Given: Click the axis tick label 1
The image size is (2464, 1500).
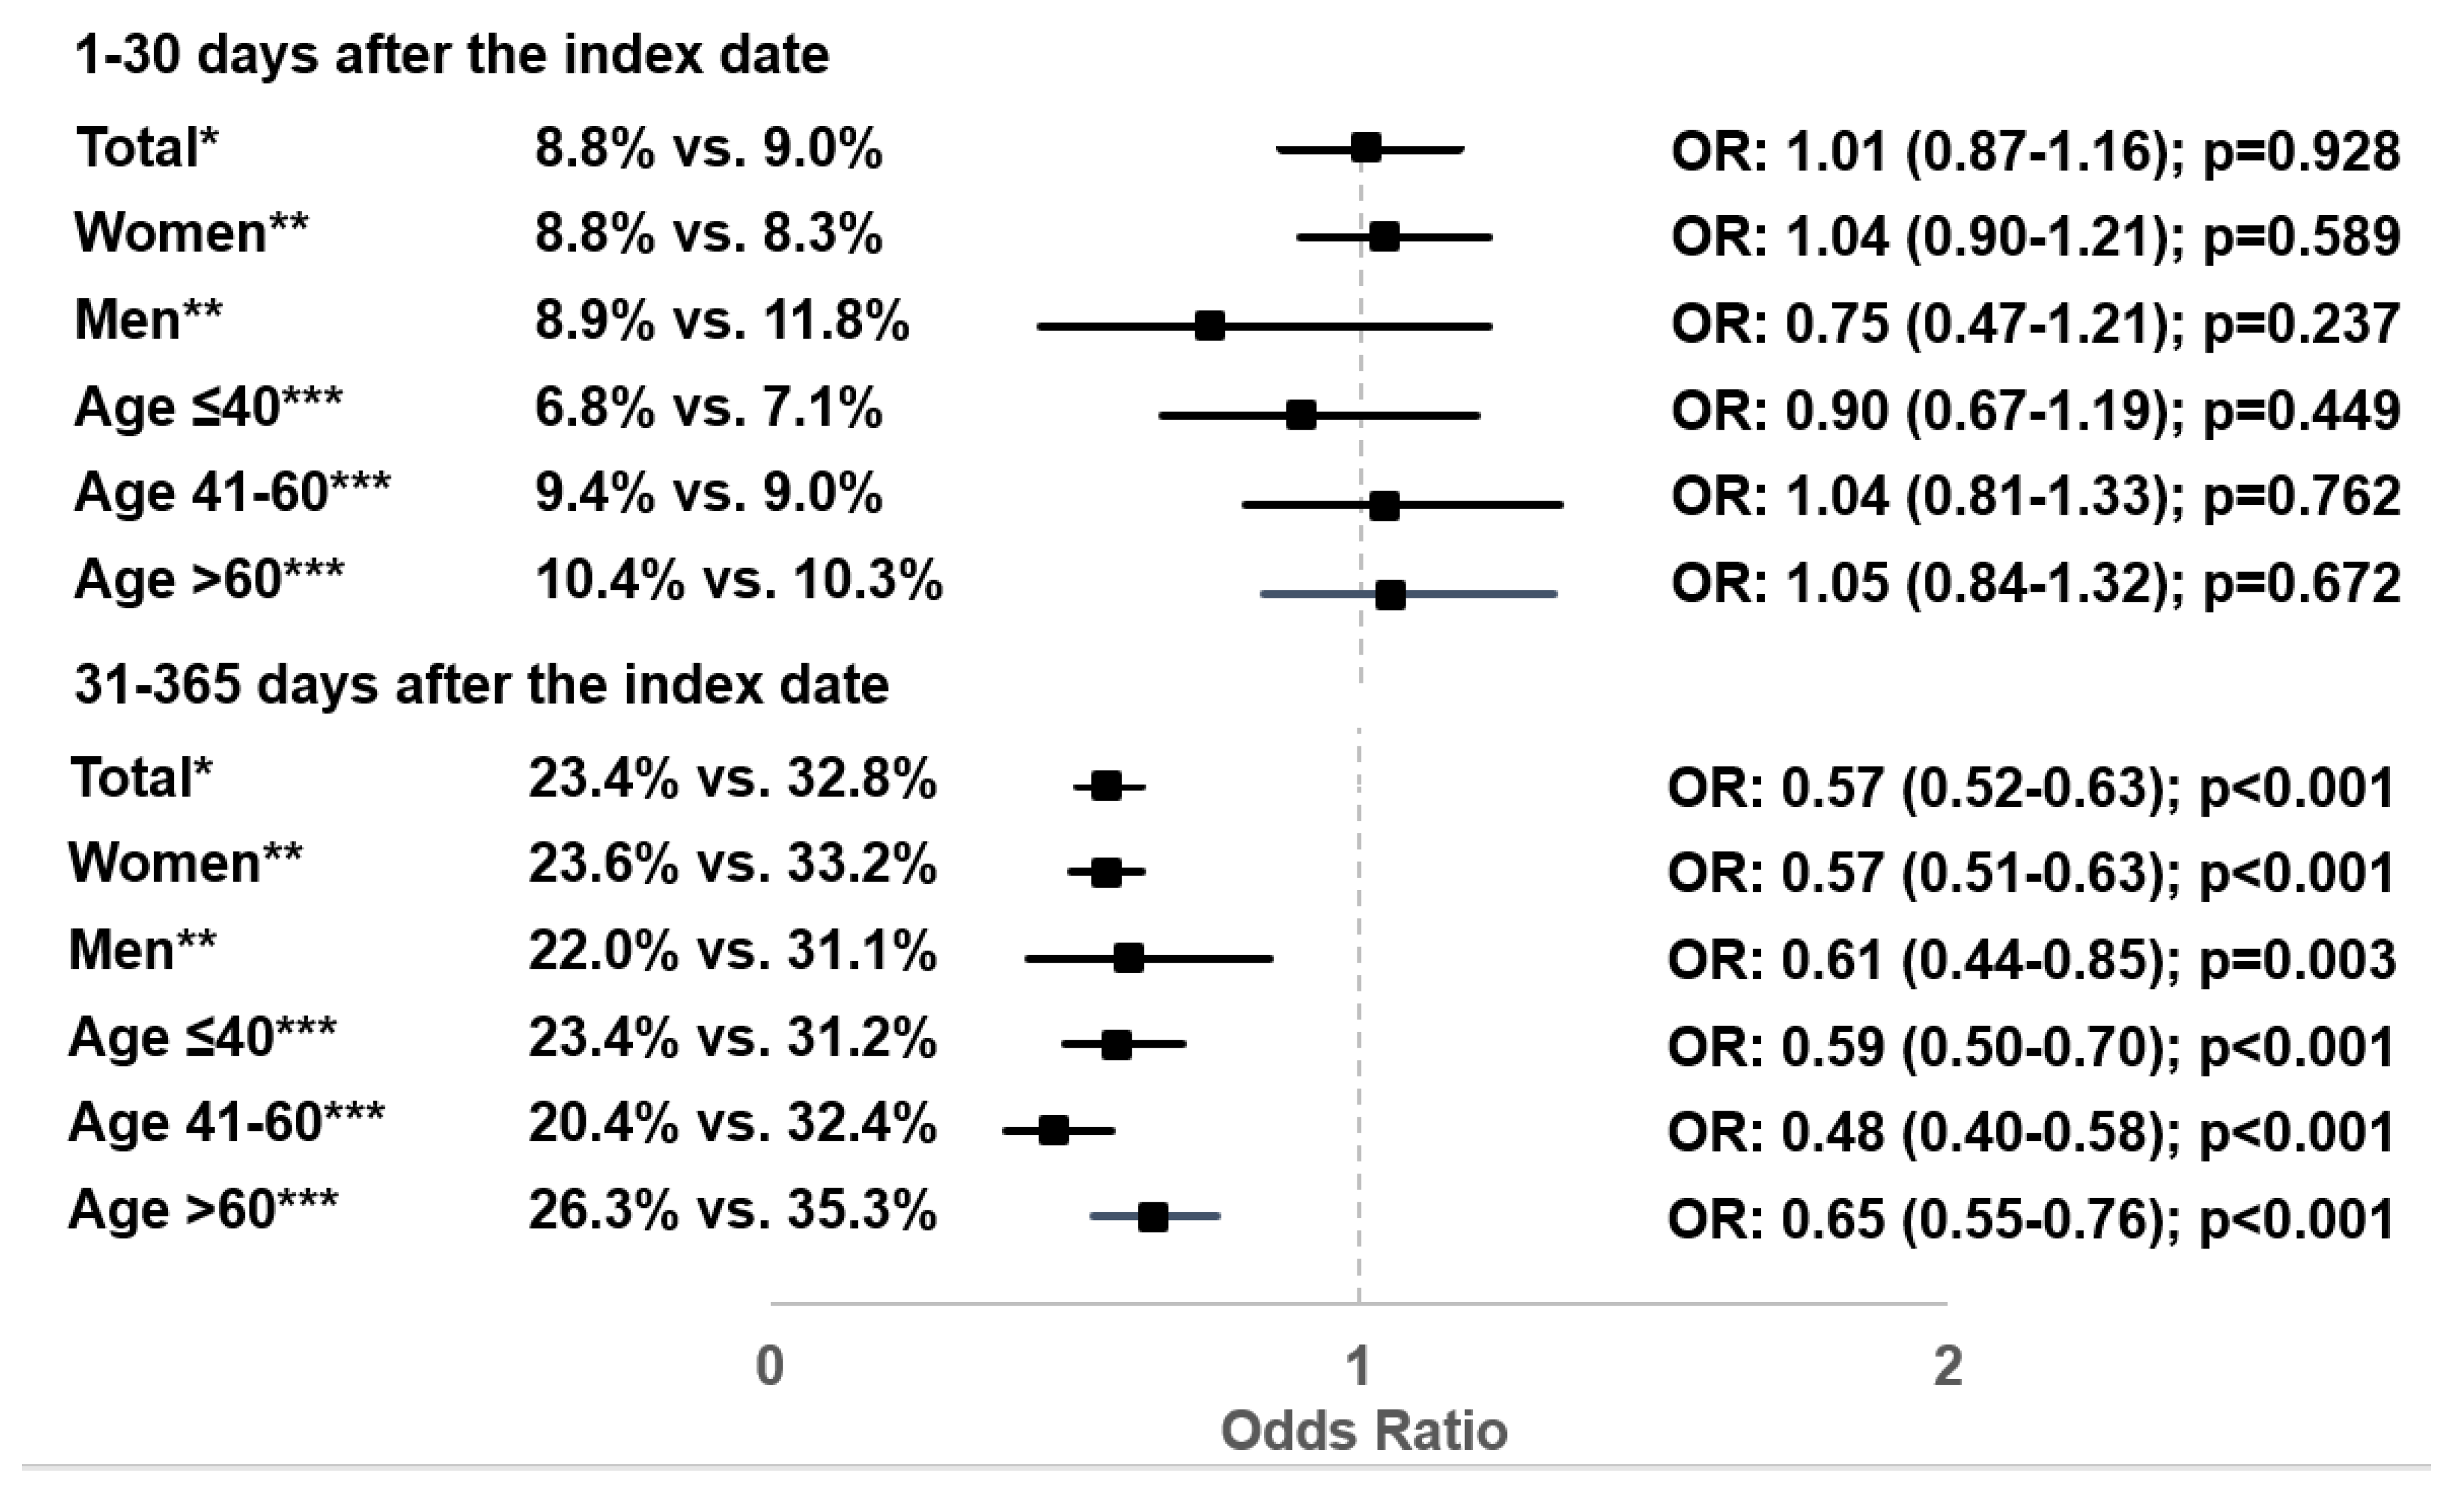Looking at the screenshot, I should 1358,1366.
